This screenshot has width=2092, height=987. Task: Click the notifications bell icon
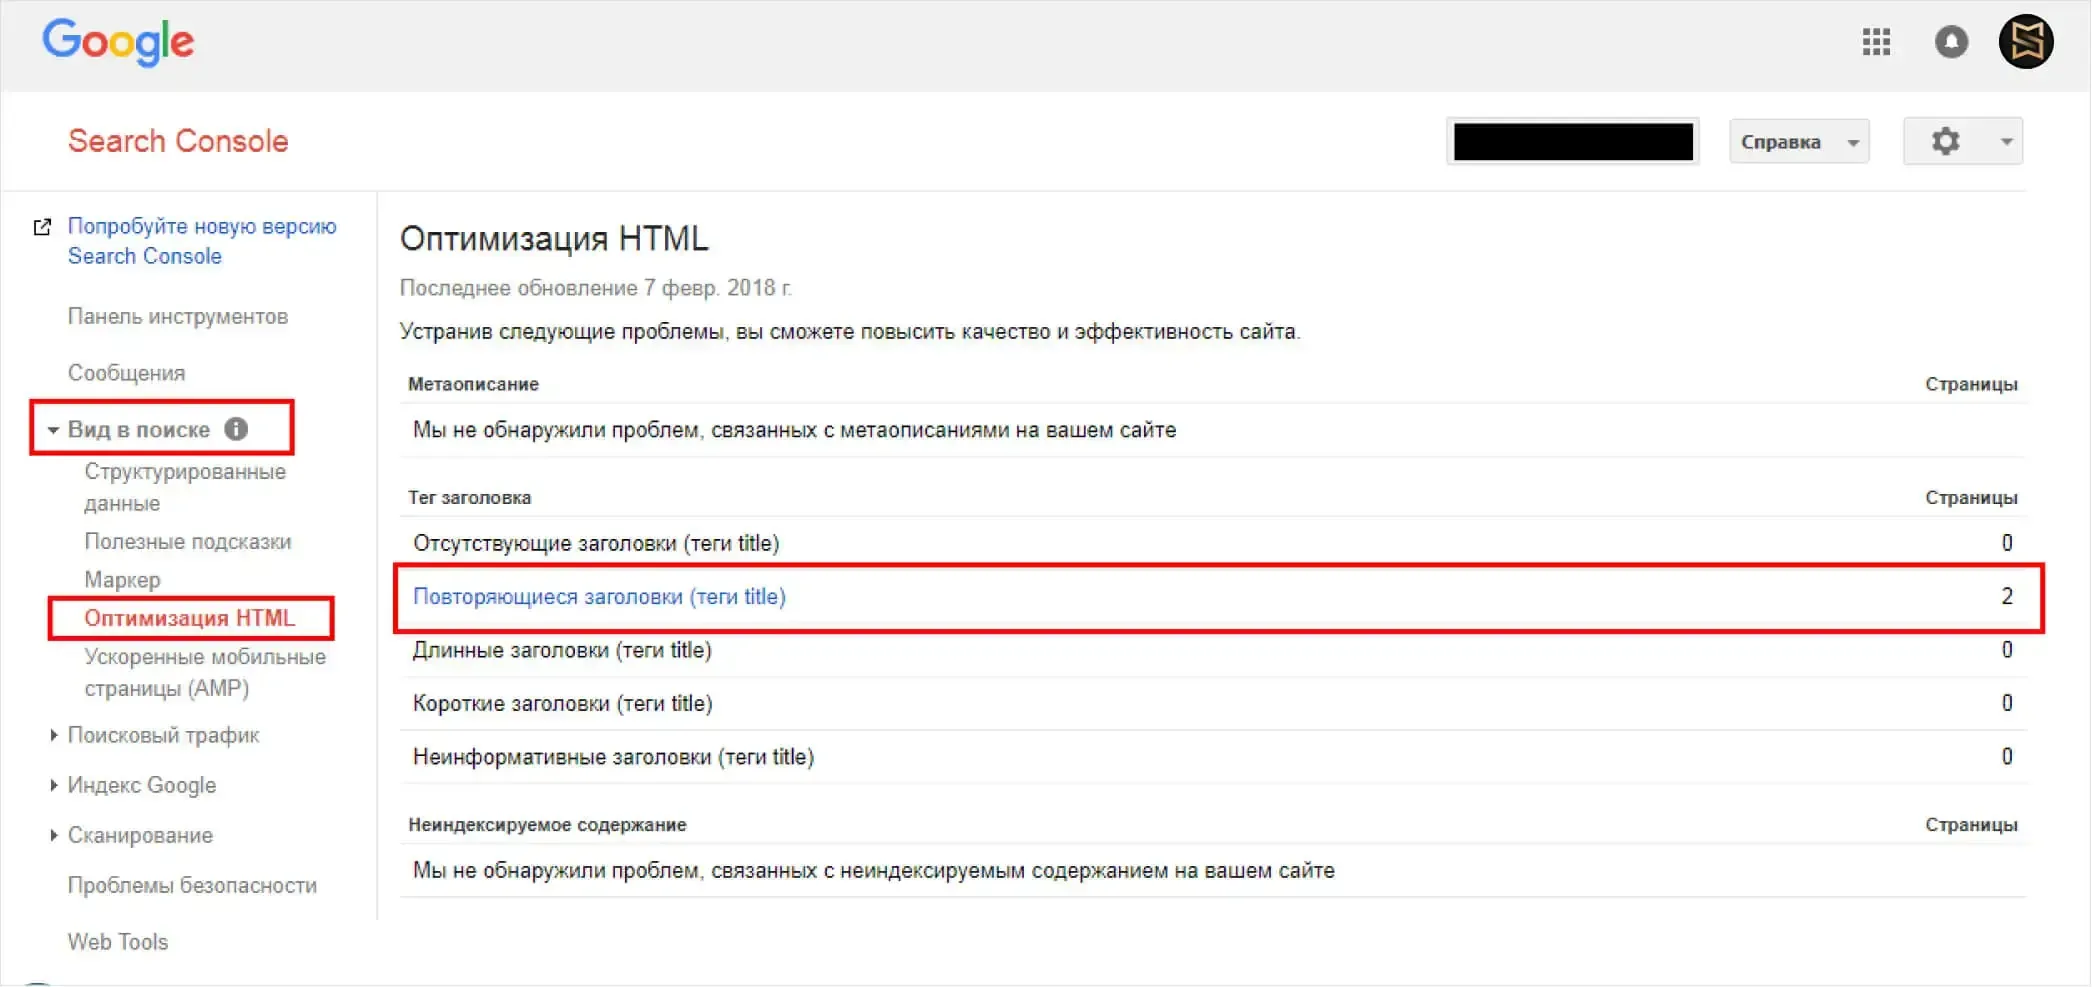pyautogui.click(x=1951, y=42)
